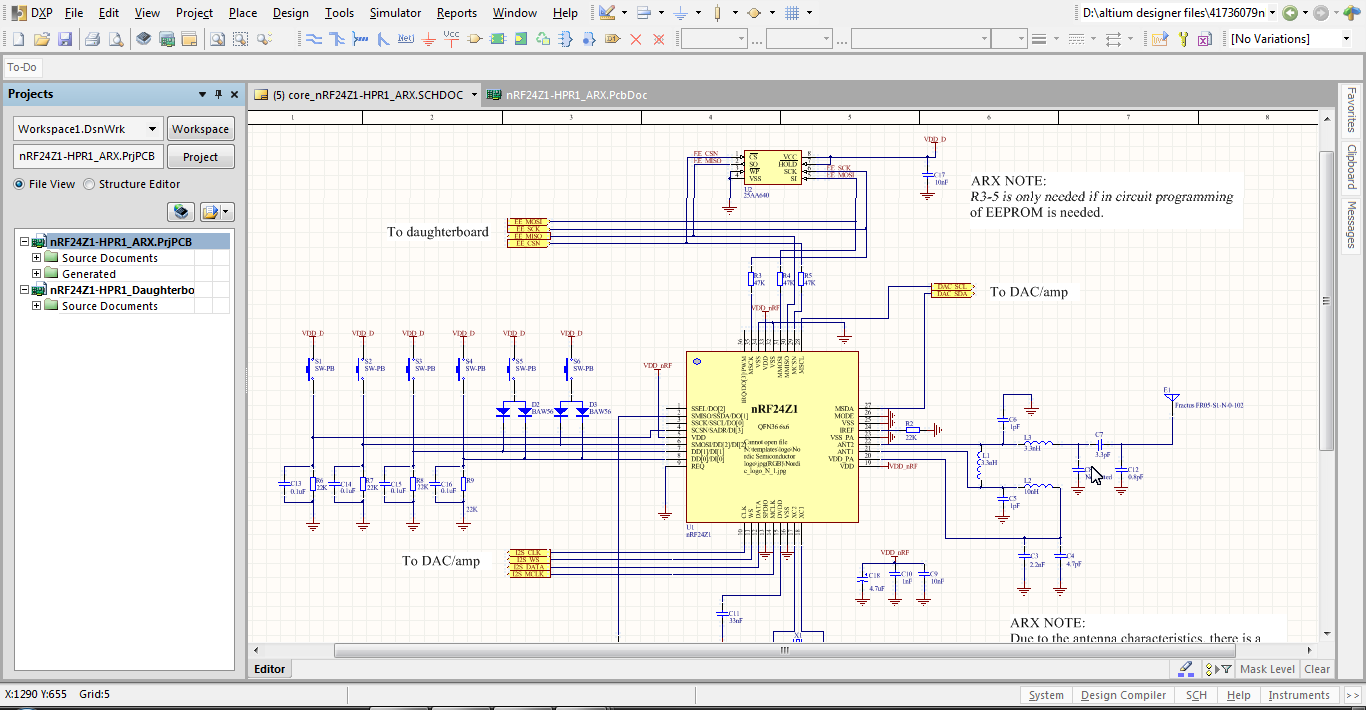Open the Simulator menu

395,13
